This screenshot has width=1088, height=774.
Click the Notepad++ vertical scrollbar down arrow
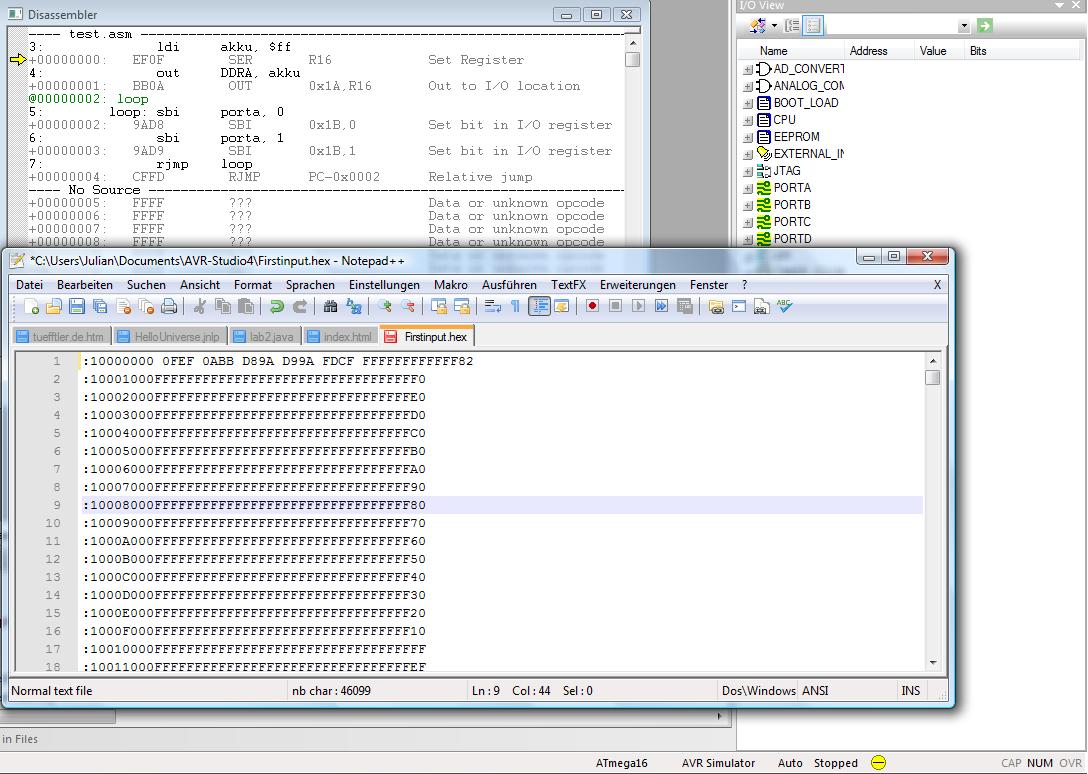[x=933, y=663]
